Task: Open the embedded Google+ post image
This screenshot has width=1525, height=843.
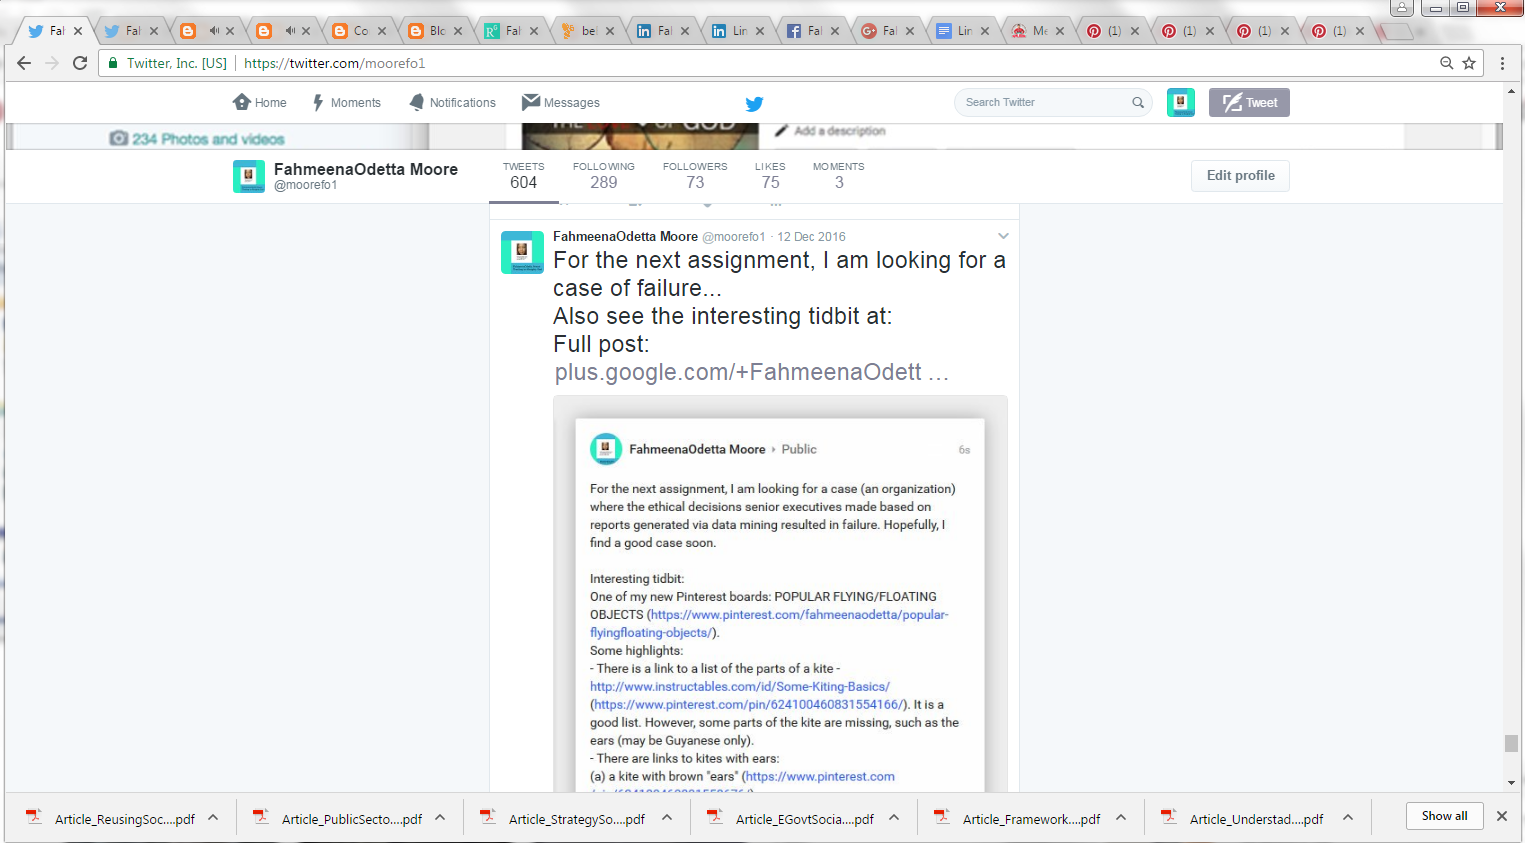Action: (780, 595)
